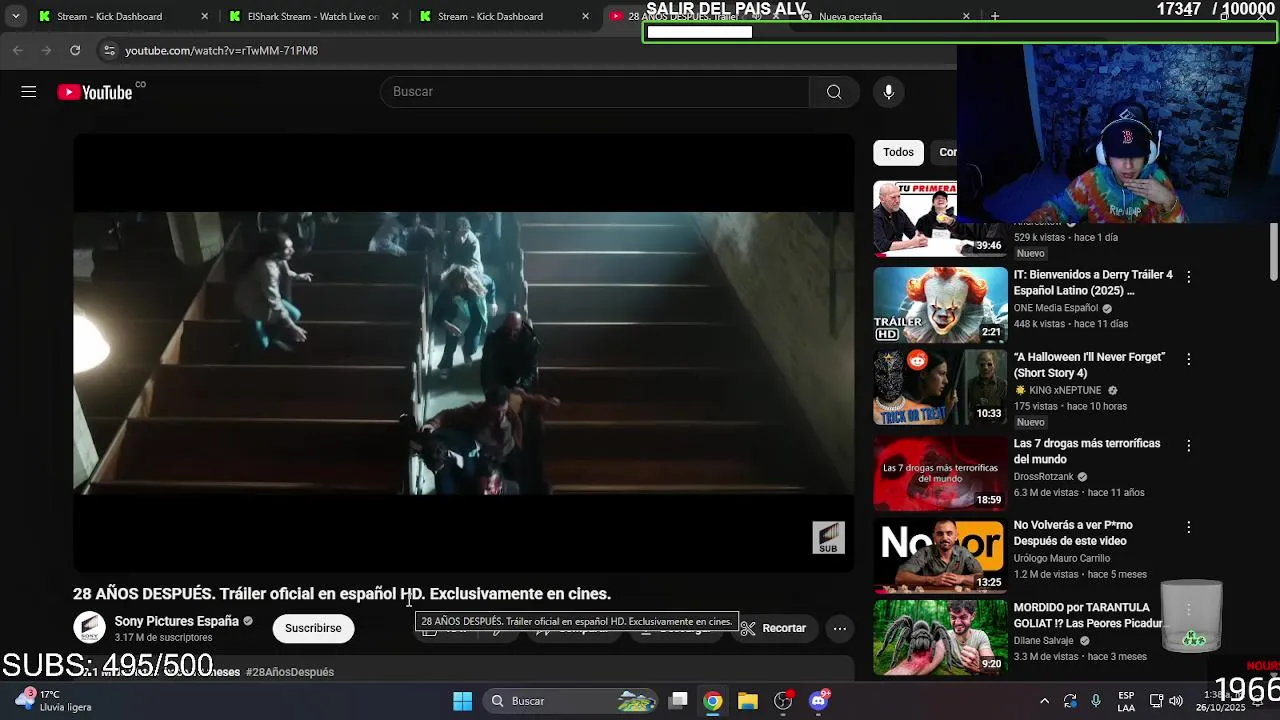This screenshot has width=1280, height=720.
Task: Open Task View on taskbar
Action: click(678, 701)
